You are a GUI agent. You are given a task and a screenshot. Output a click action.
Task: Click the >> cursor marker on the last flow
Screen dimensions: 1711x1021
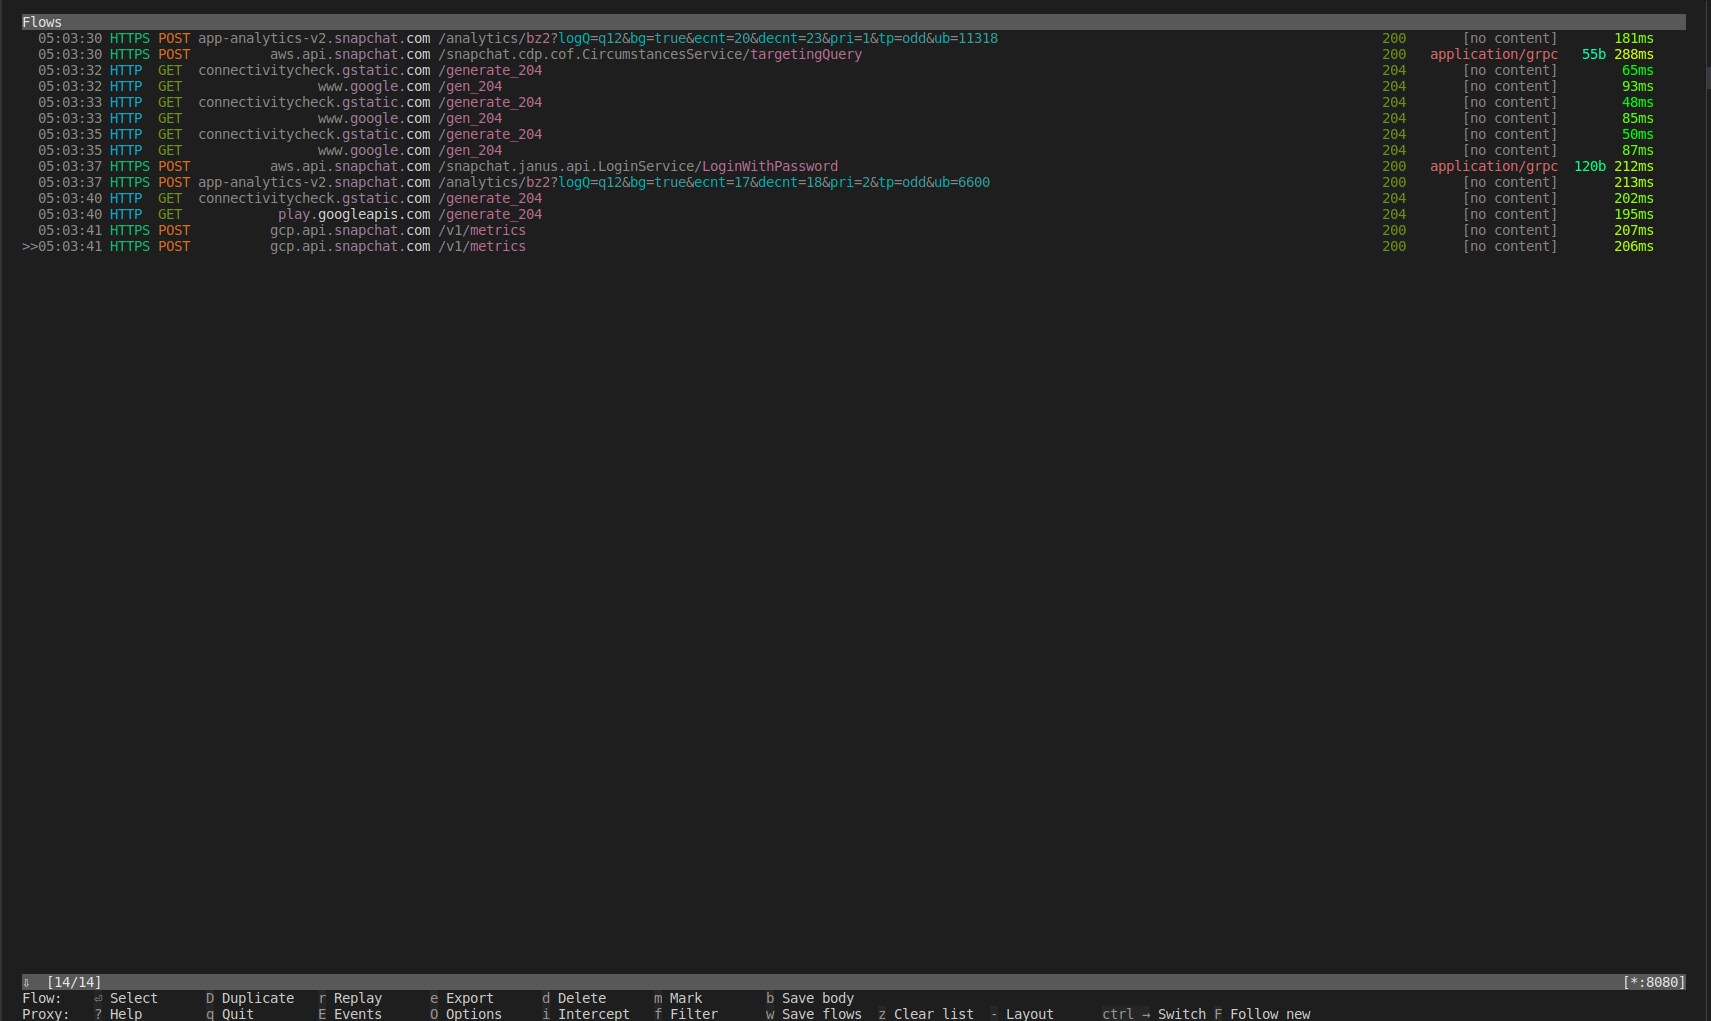(29, 246)
